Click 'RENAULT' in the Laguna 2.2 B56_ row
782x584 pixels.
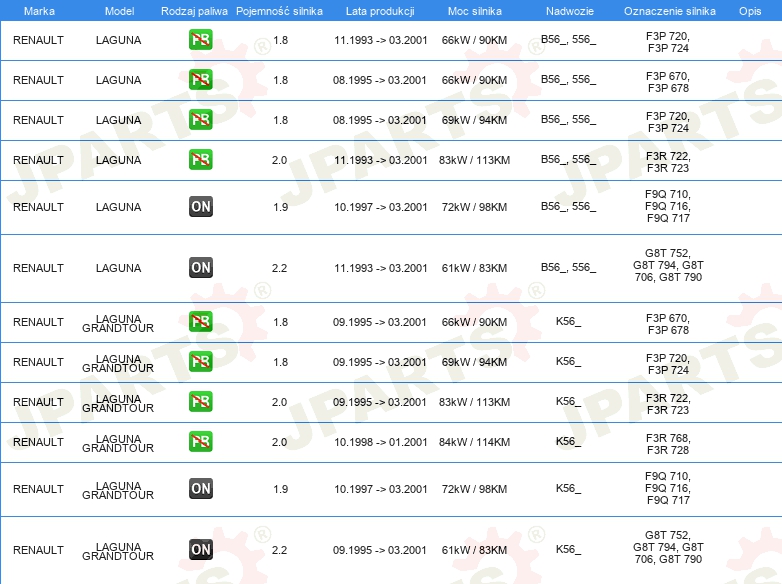38,268
